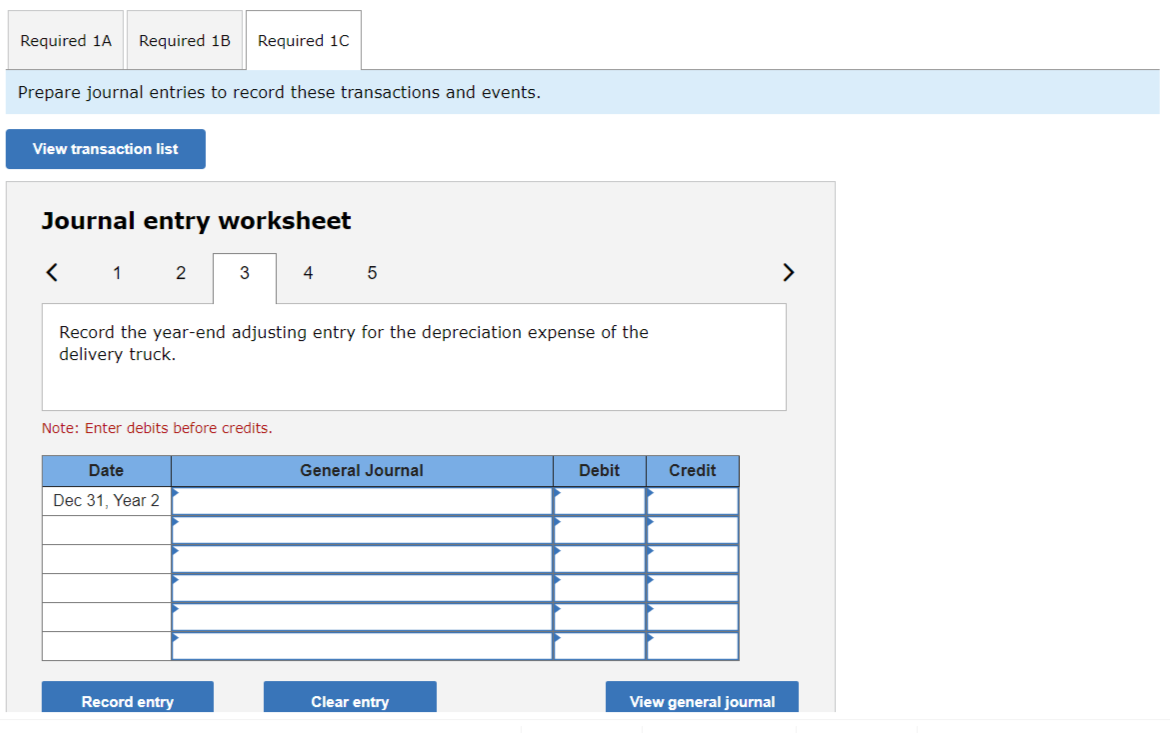This screenshot has height=733, width=1170.
Task: Select the Required 1C tab
Action: point(304,40)
